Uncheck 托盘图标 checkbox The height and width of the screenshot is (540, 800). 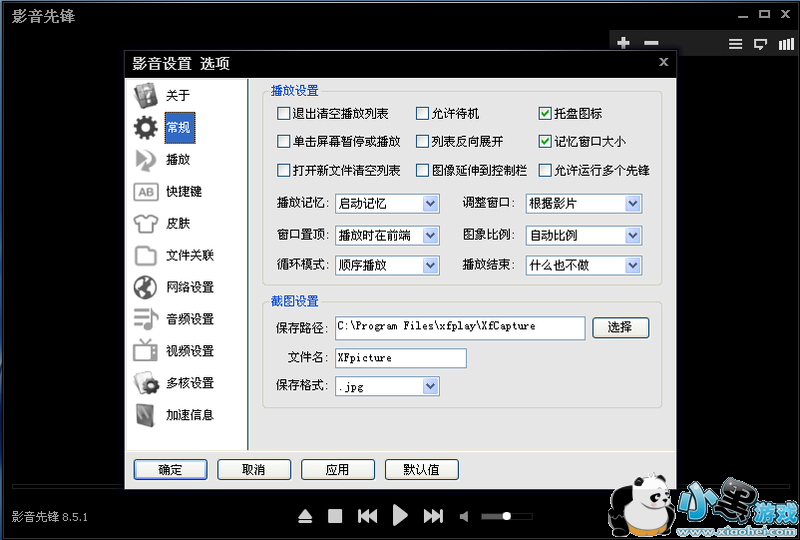point(545,113)
